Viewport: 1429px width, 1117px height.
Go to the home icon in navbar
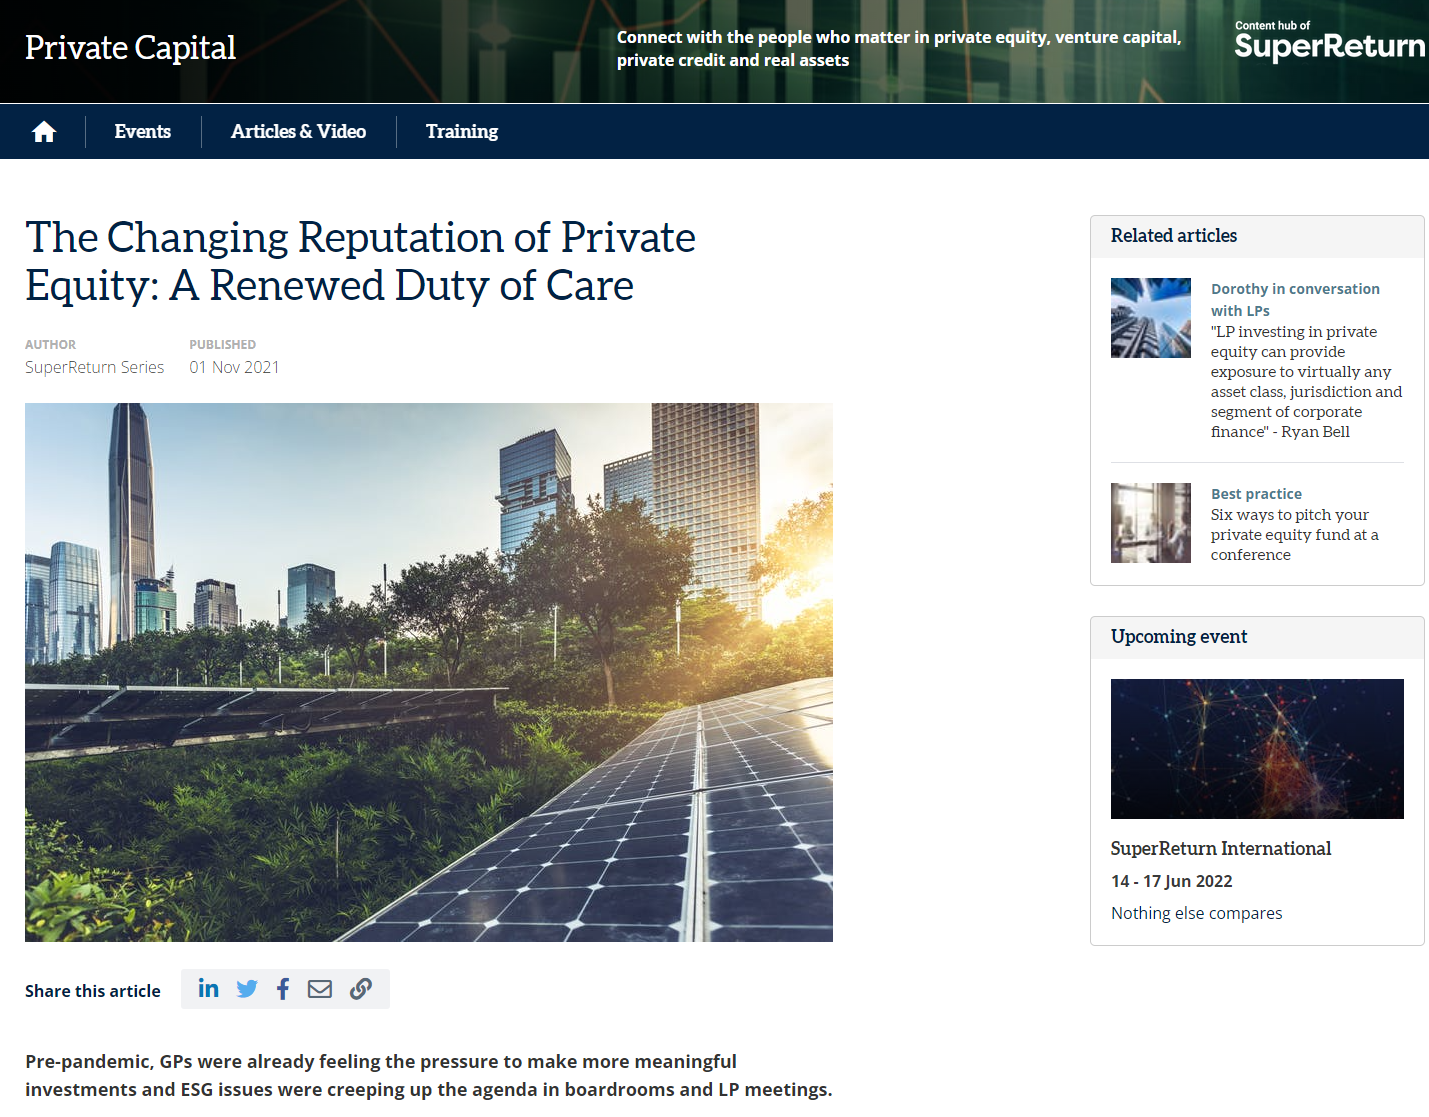coord(43,132)
